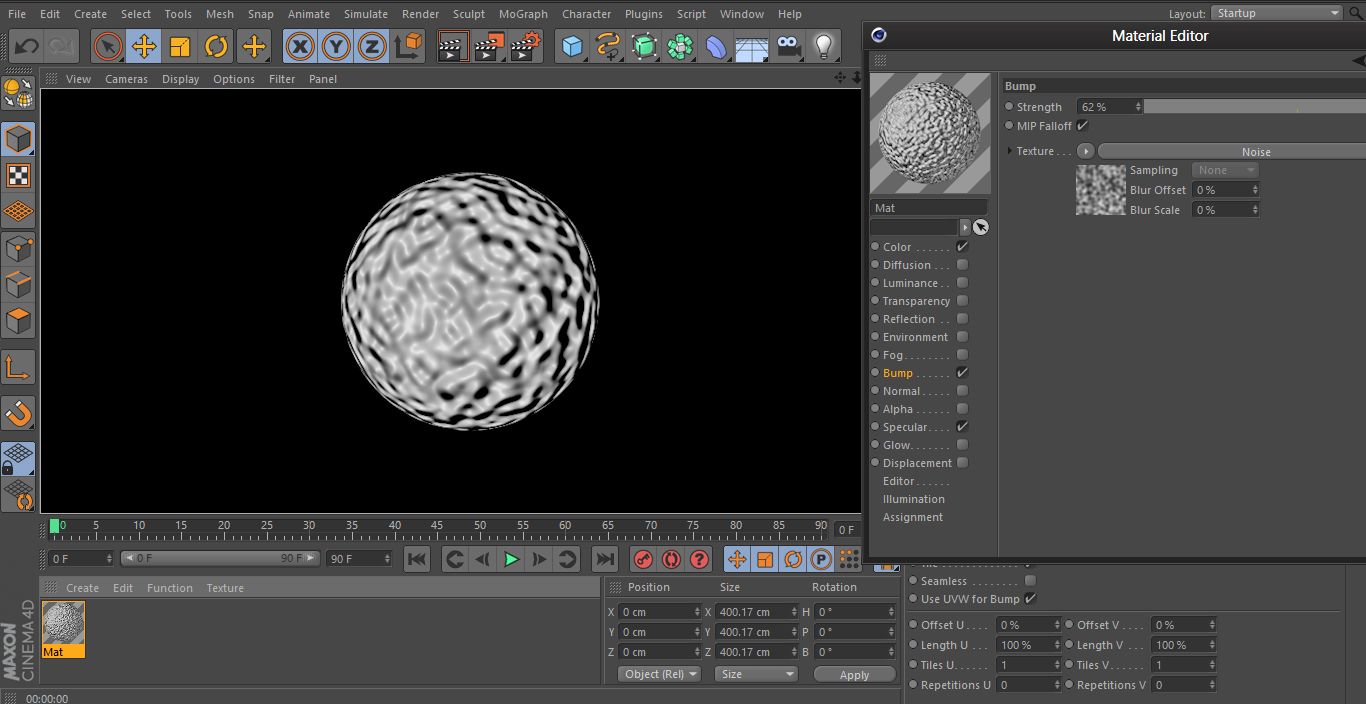
Task: Toggle the MIP Falloff checkbox
Action: coord(1082,126)
